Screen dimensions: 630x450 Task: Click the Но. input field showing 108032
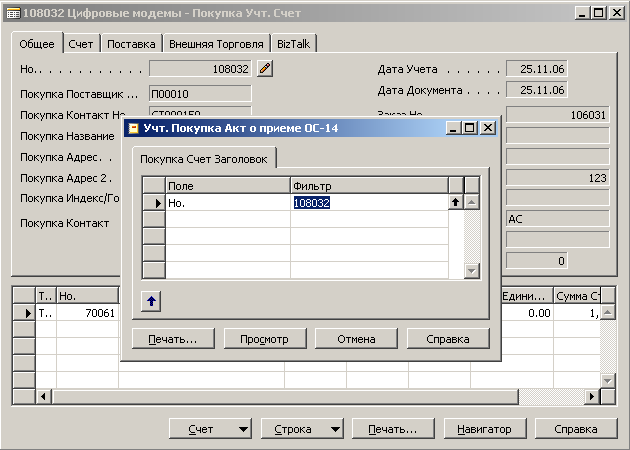(x=200, y=69)
